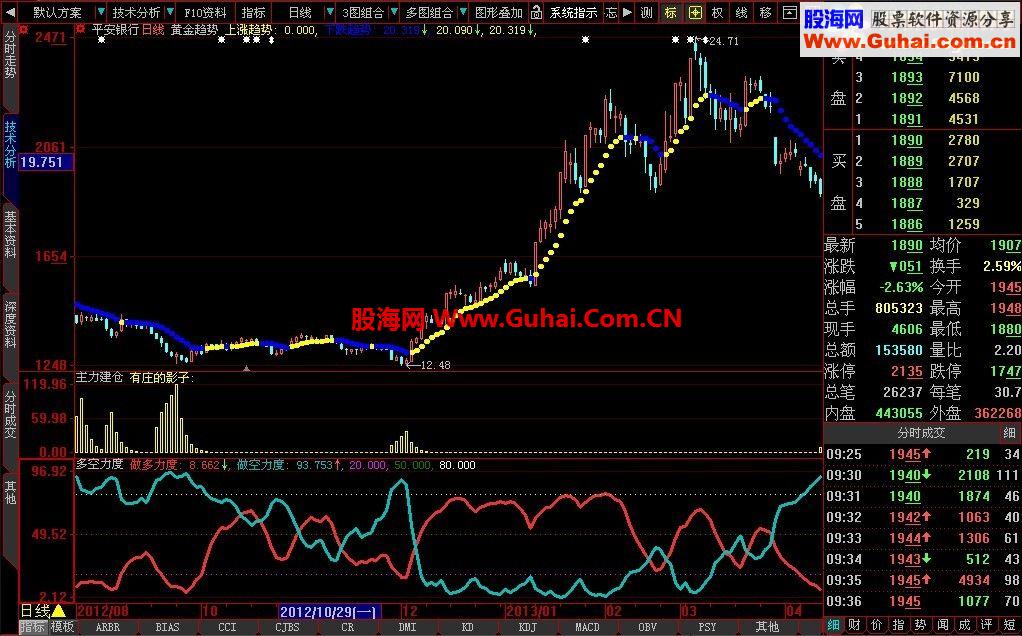
Task: Click the red gear icon above 分时走势
Action: [23, 29]
